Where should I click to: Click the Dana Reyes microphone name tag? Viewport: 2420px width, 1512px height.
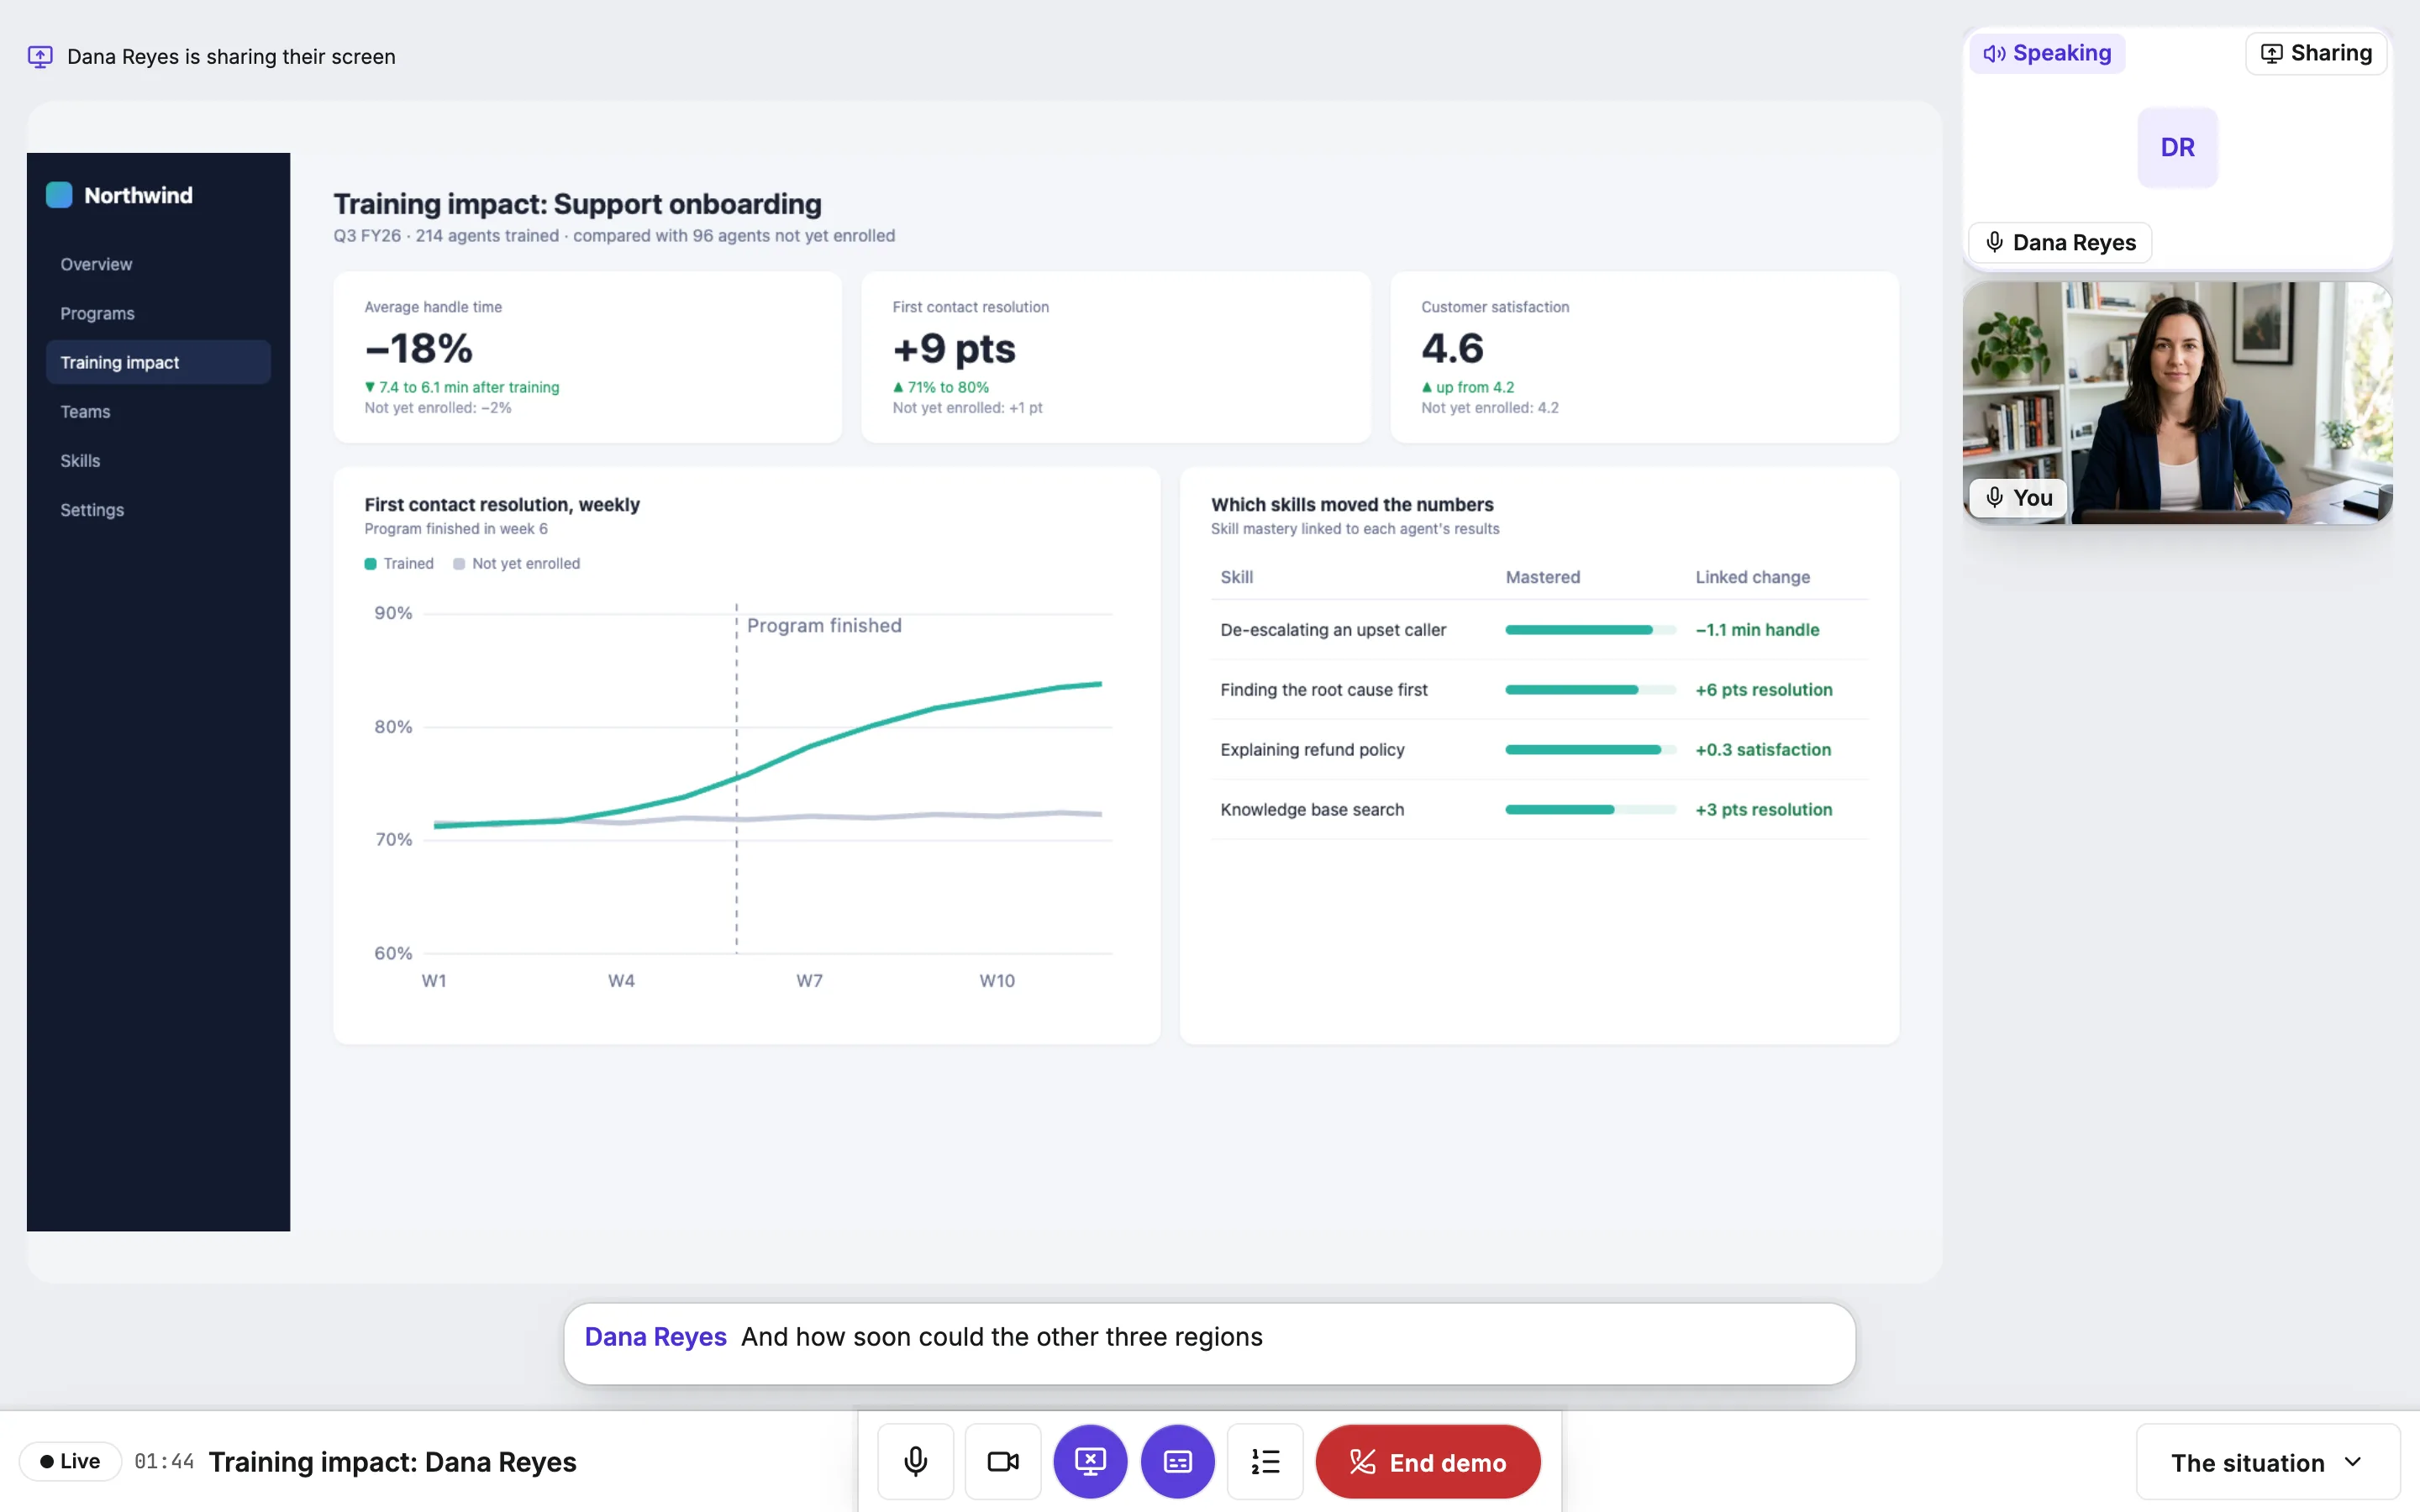point(2060,242)
